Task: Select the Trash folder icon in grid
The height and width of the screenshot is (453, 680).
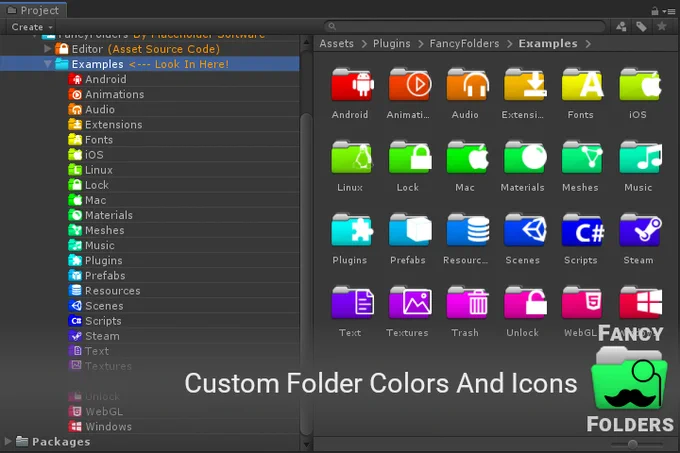Action: click(467, 303)
